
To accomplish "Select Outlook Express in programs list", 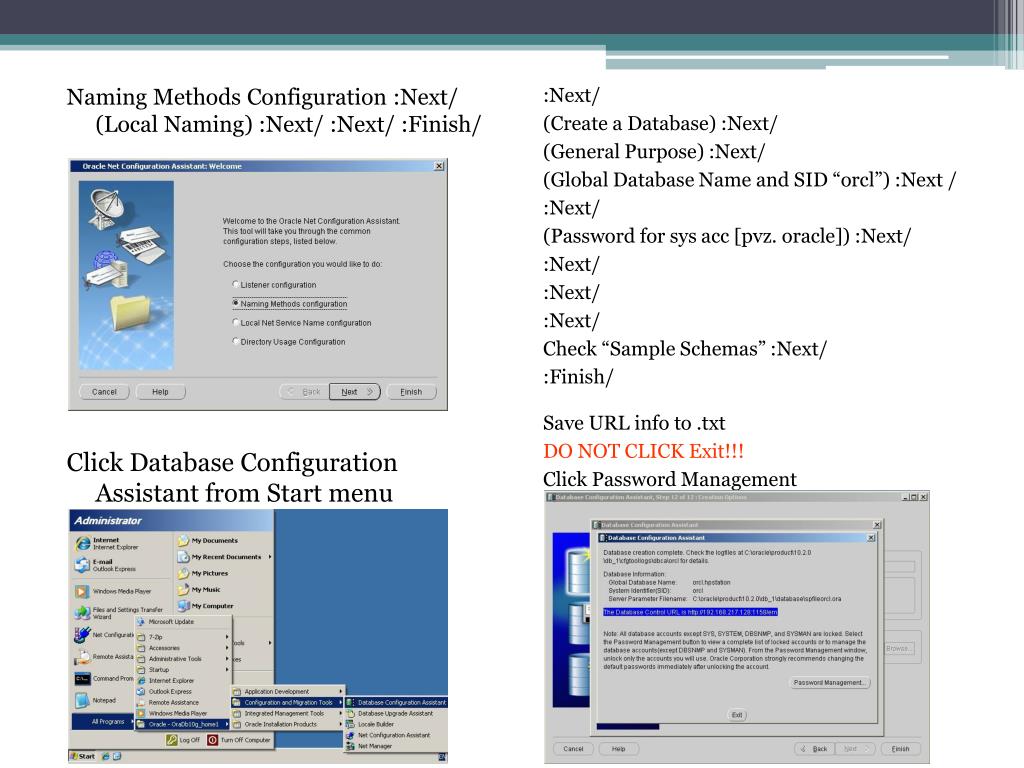I will click(183, 691).
